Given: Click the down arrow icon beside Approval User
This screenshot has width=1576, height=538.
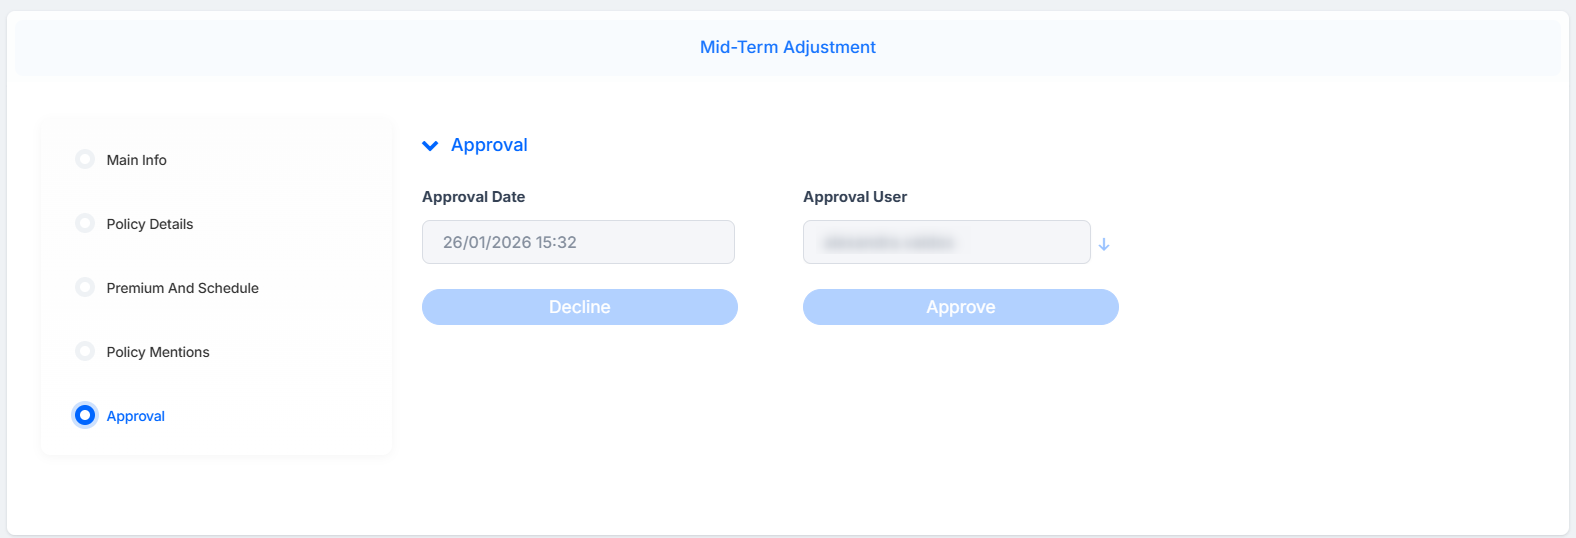Looking at the screenshot, I should pyautogui.click(x=1104, y=244).
